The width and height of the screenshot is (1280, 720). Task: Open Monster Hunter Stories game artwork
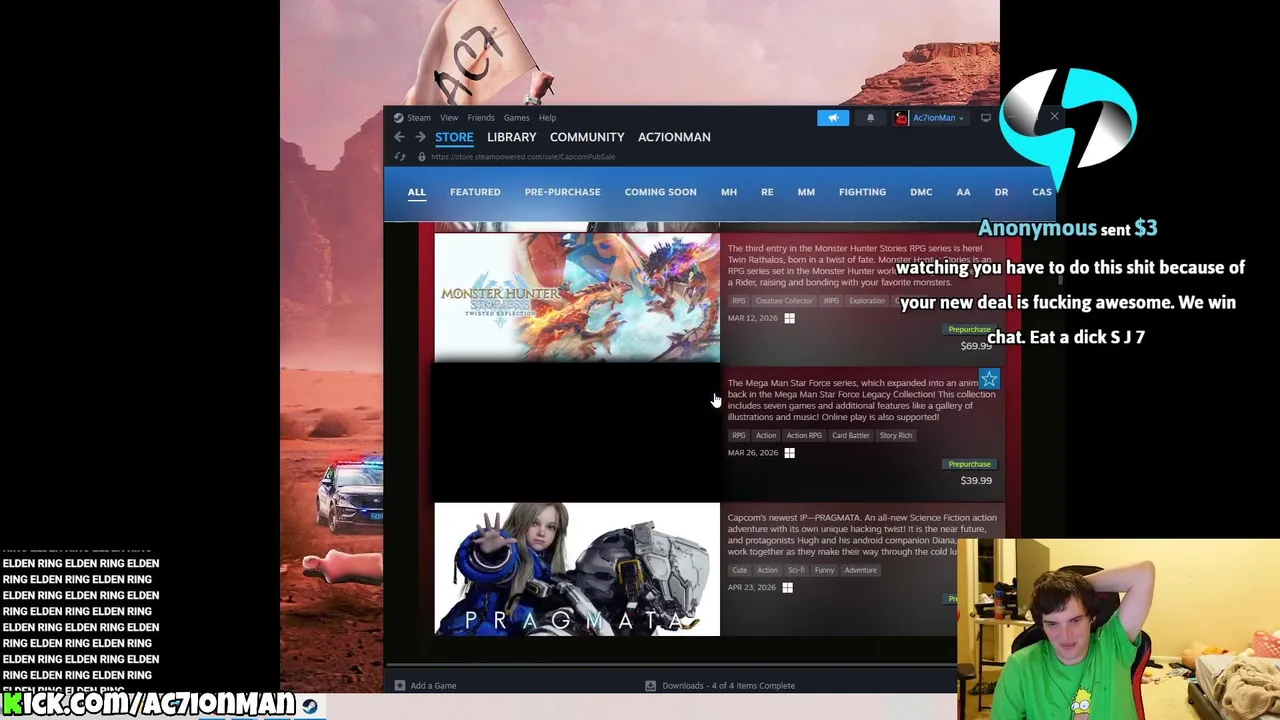(x=577, y=298)
